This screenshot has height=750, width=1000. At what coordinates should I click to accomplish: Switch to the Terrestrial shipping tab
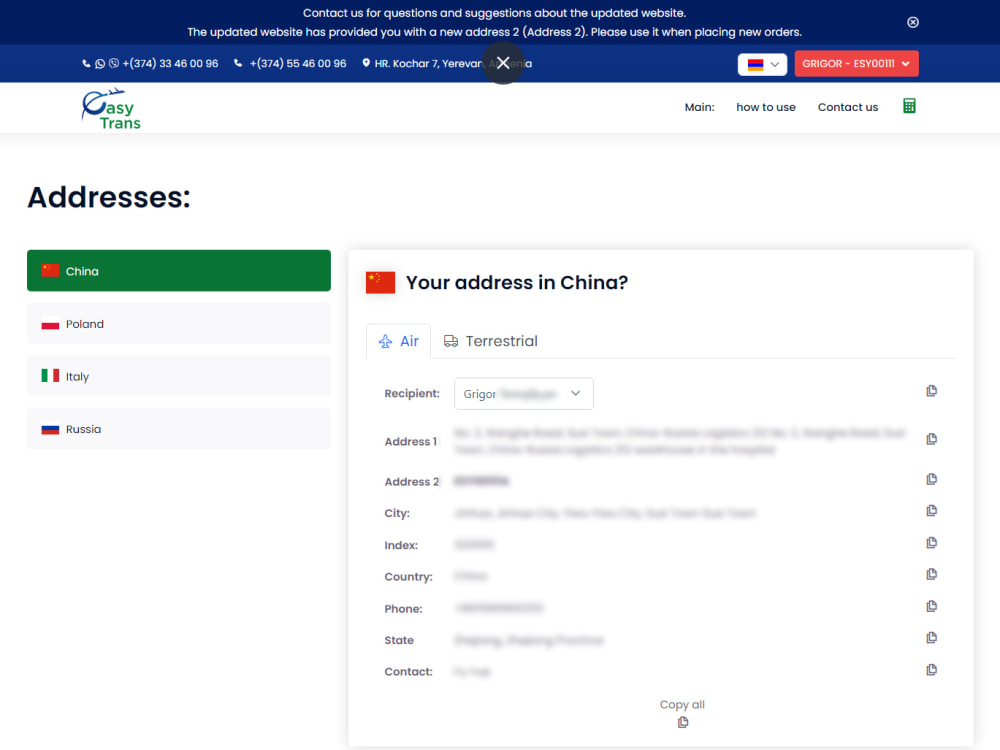coord(490,341)
